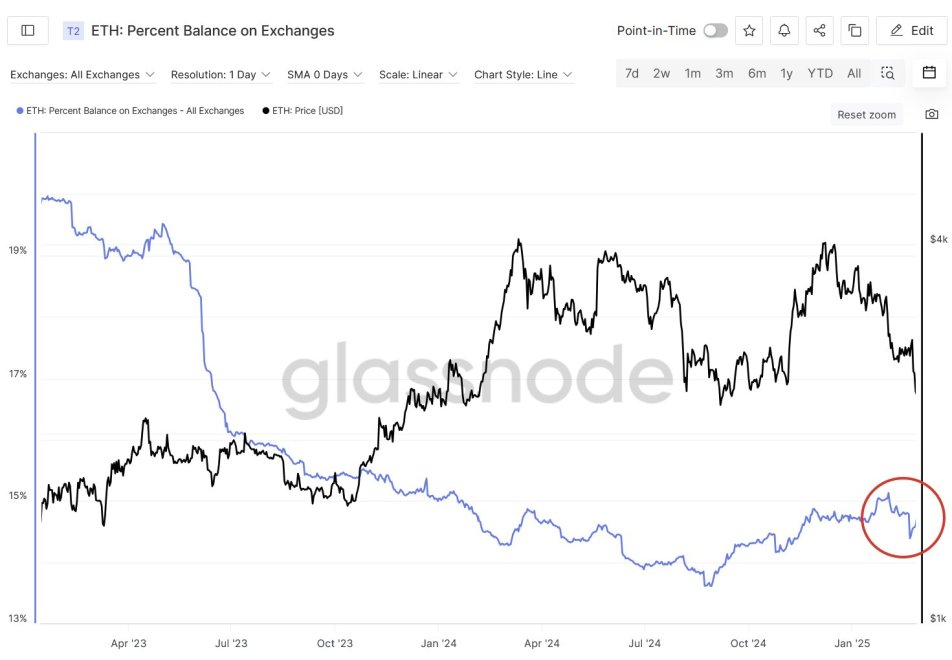Click the Edit button

click(x=911, y=31)
